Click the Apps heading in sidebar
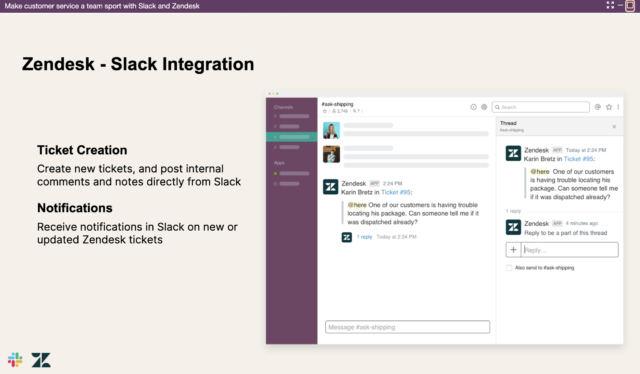Viewport: 640px width, 374px height. (x=279, y=163)
